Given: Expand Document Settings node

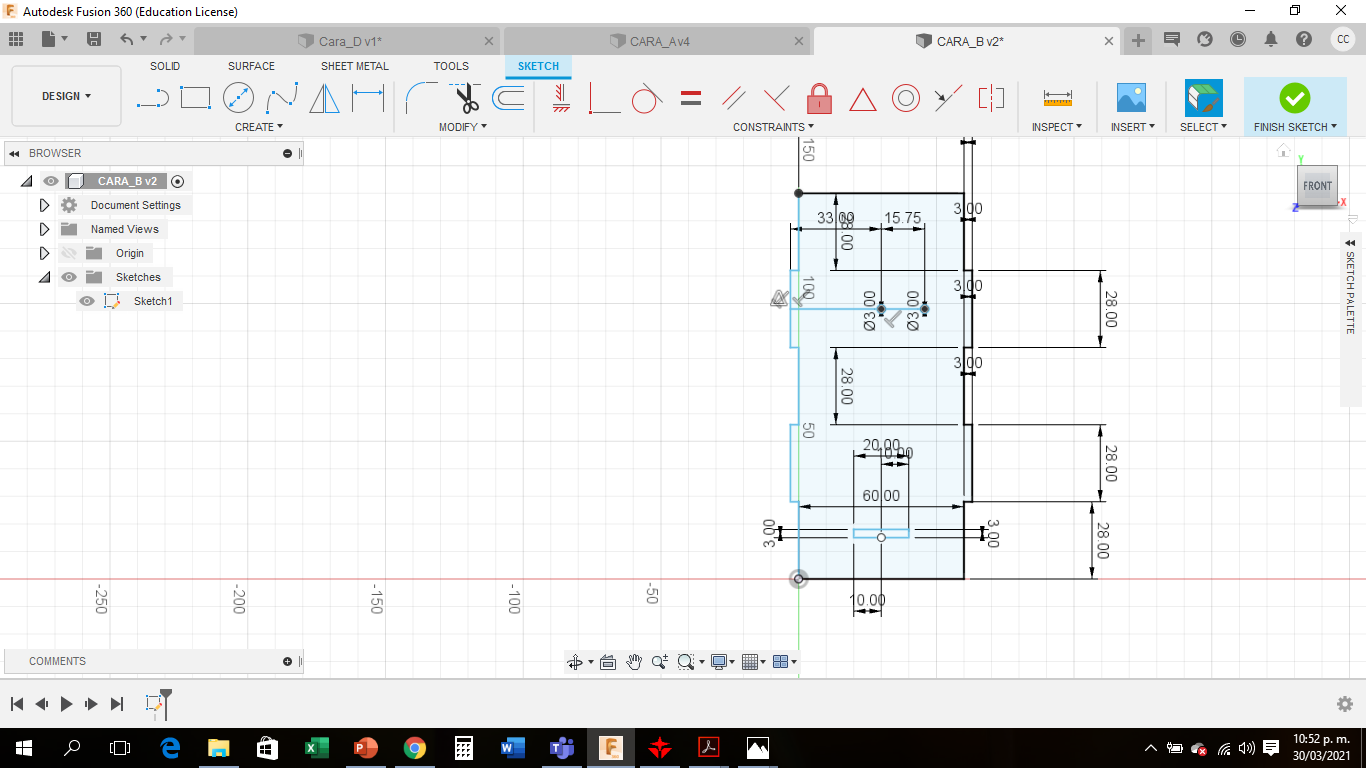Looking at the screenshot, I should (x=44, y=205).
